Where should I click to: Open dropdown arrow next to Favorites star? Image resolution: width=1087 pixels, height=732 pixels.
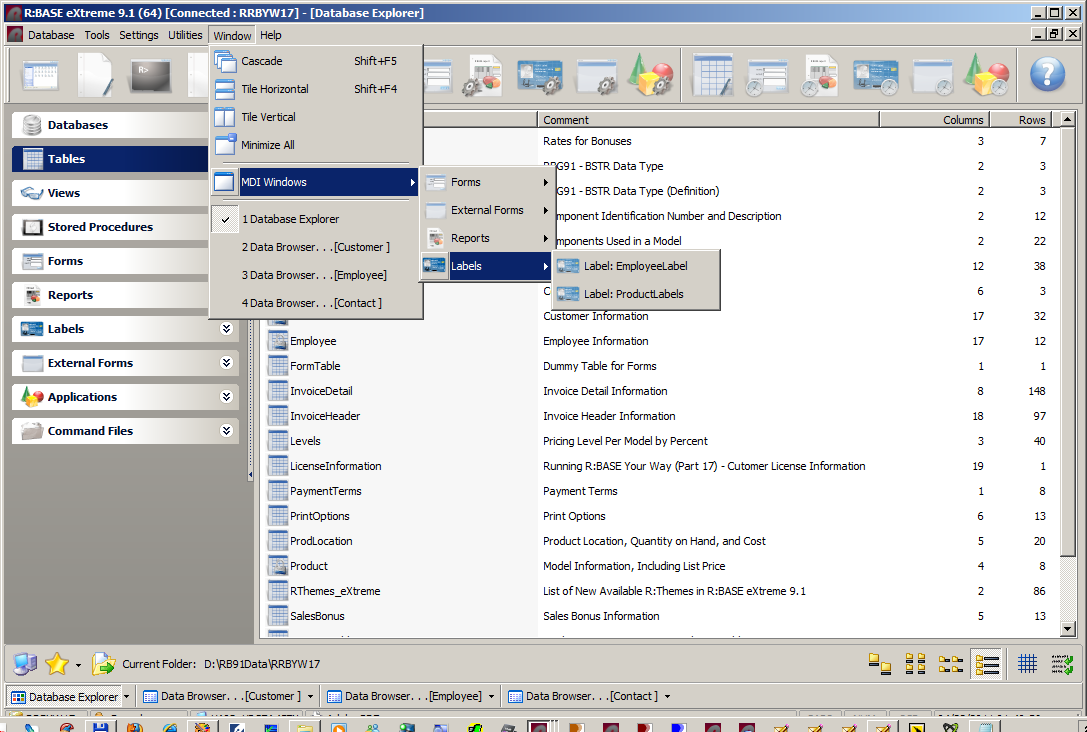[78, 664]
